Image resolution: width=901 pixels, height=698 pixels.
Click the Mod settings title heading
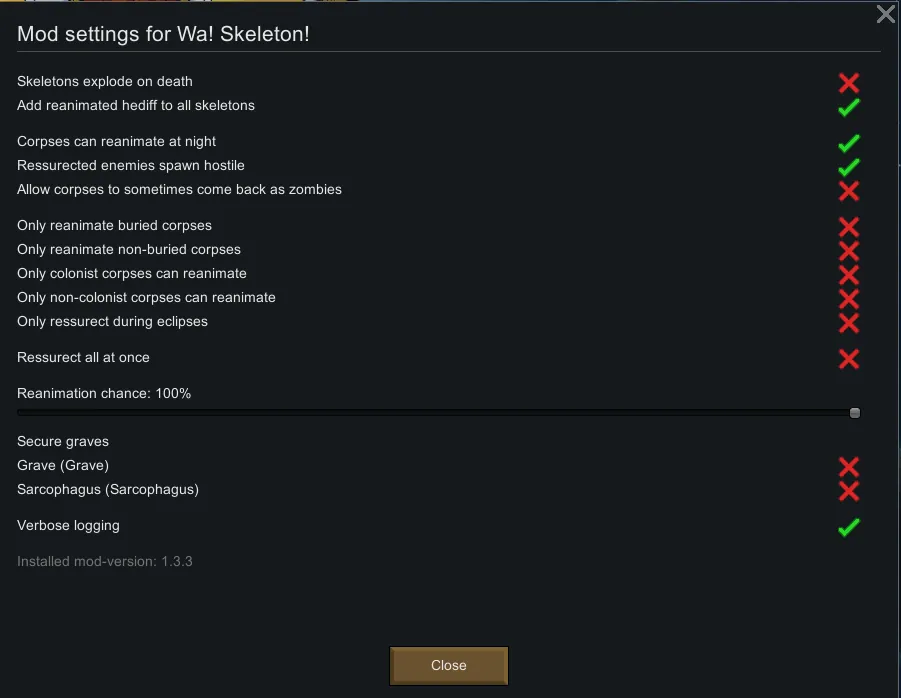point(163,35)
